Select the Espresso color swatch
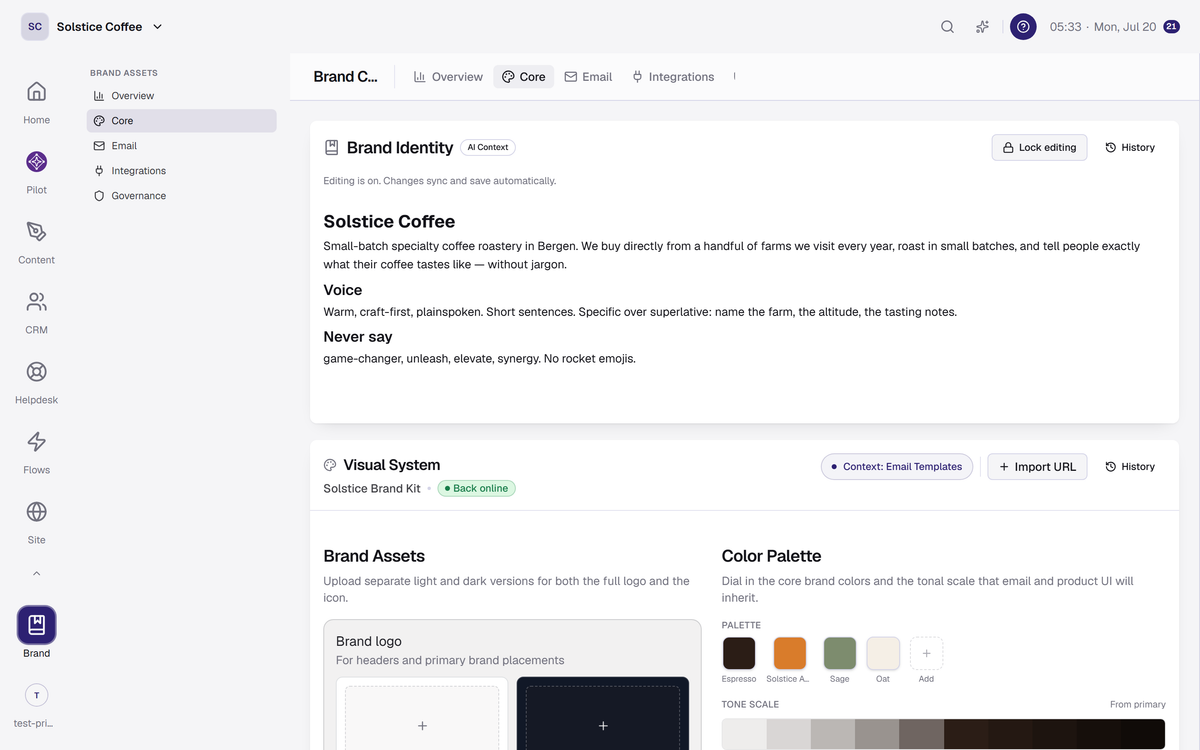The width and height of the screenshot is (1200, 750). (x=739, y=653)
